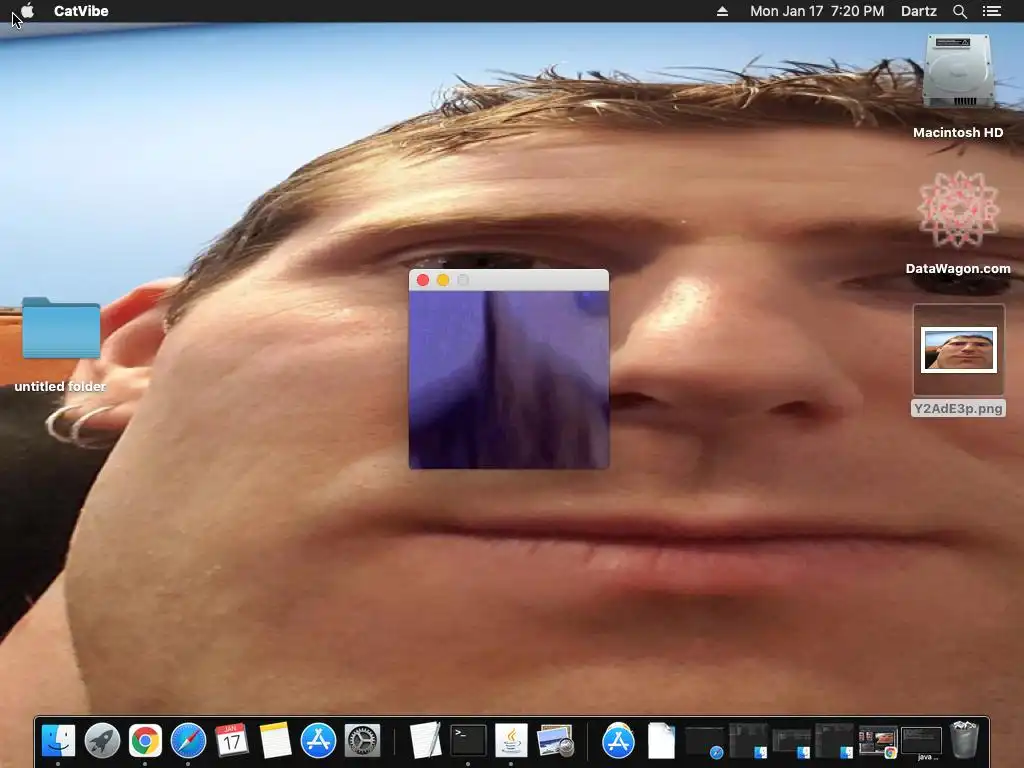1024x768 pixels.
Task: Open the yellow Notes app in dock
Action: pos(275,741)
